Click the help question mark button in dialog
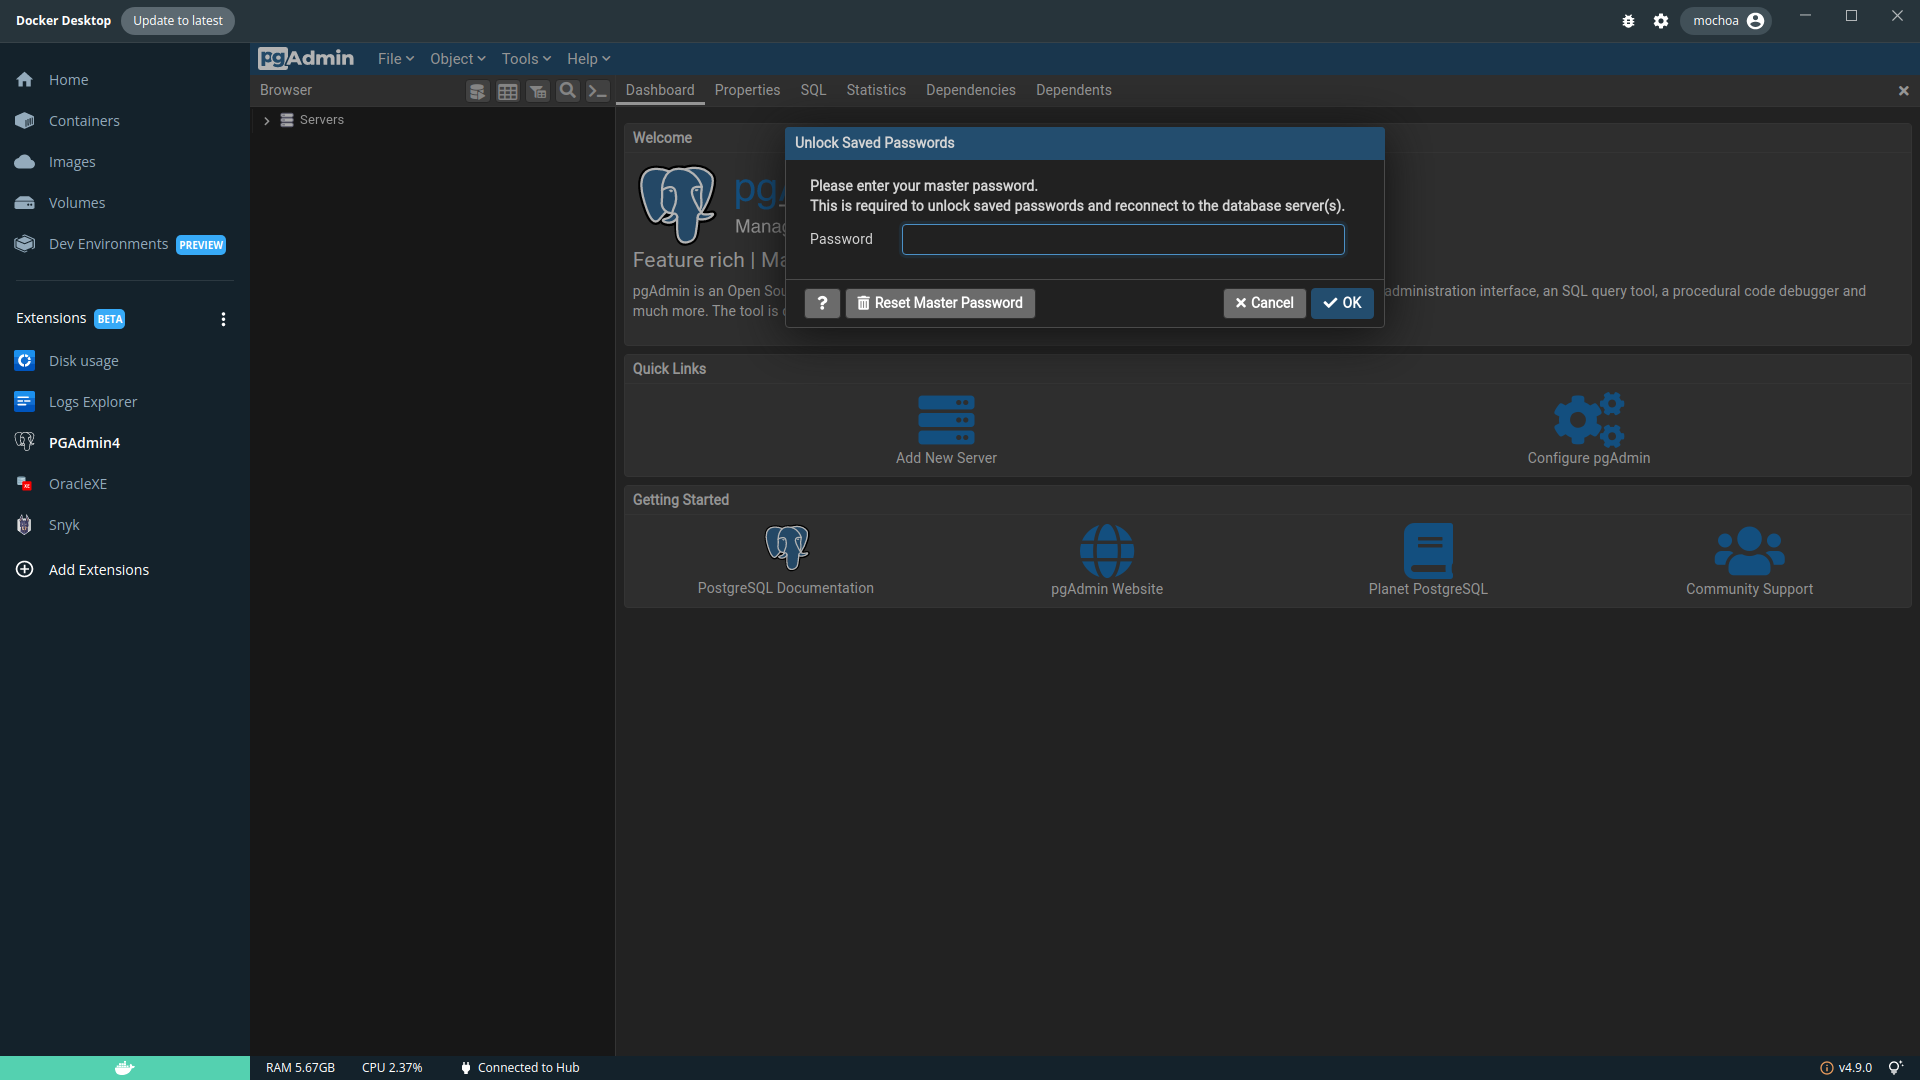The image size is (1920, 1080). click(x=822, y=303)
